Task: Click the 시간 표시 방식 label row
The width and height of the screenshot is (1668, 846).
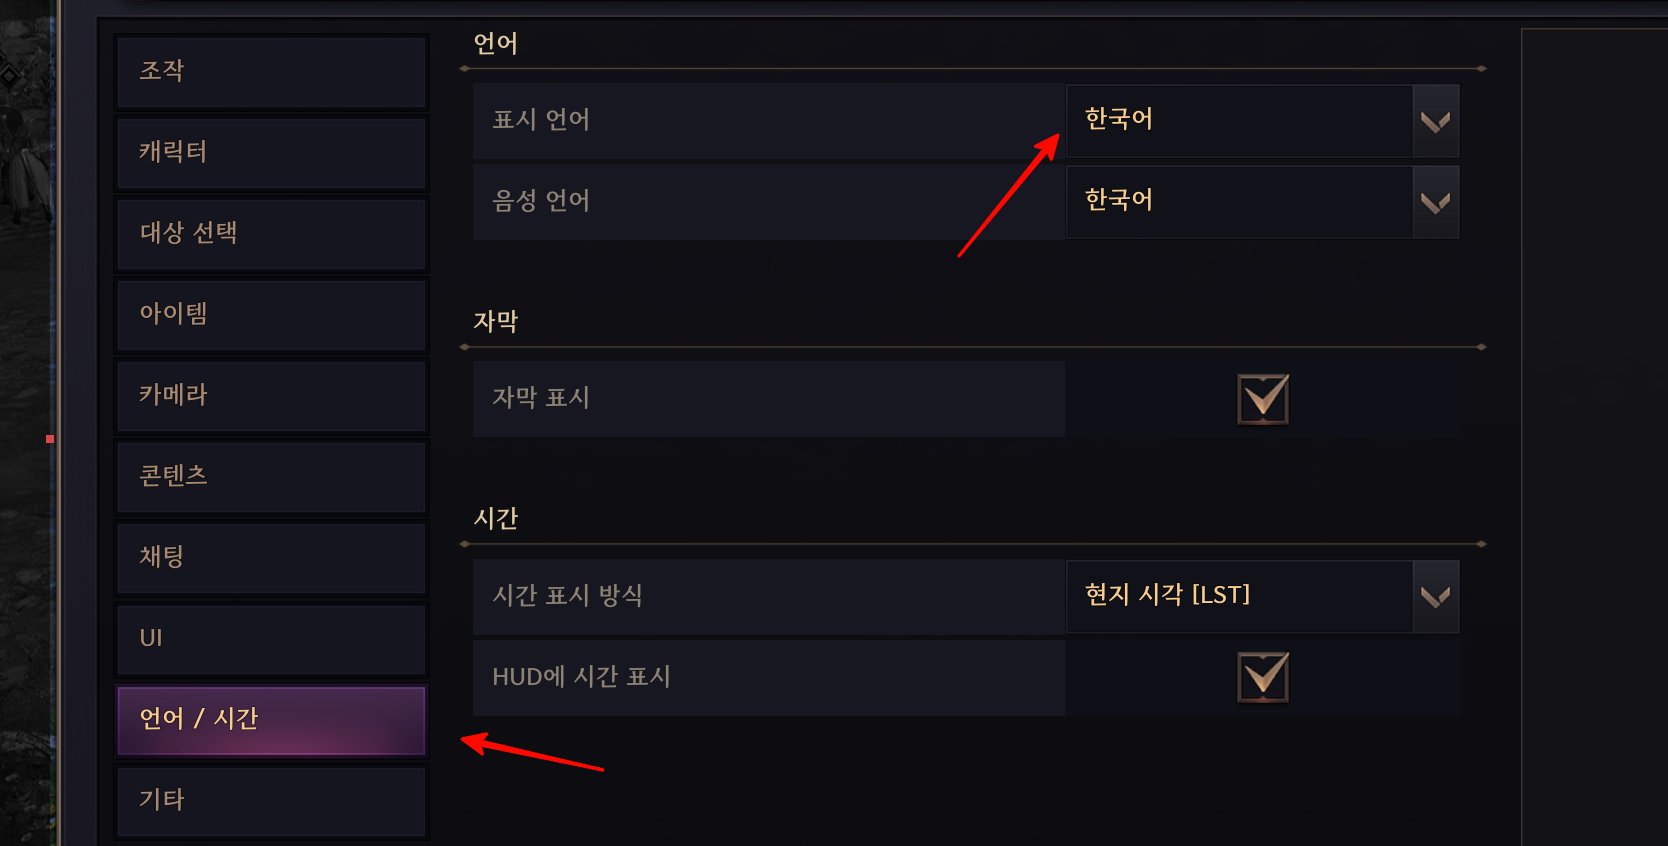Action: tap(768, 597)
